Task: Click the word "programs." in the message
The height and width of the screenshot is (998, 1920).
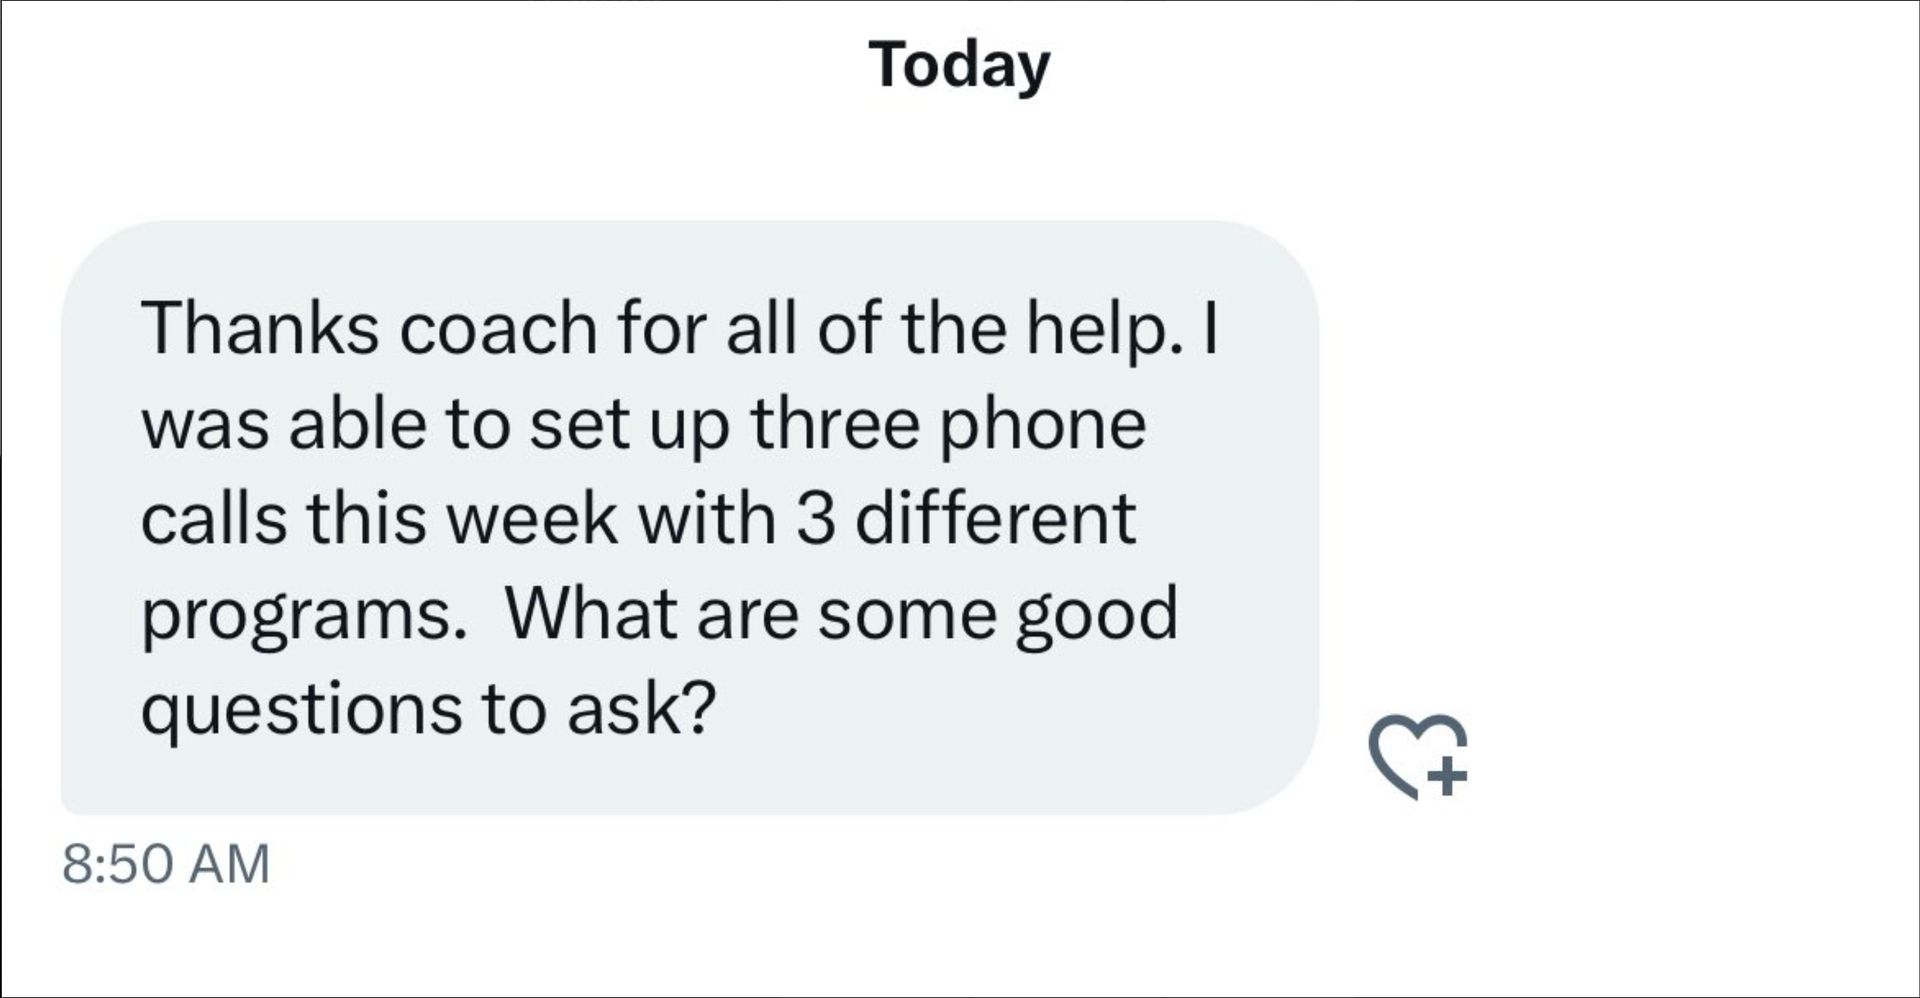Action: pyautogui.click(x=303, y=616)
